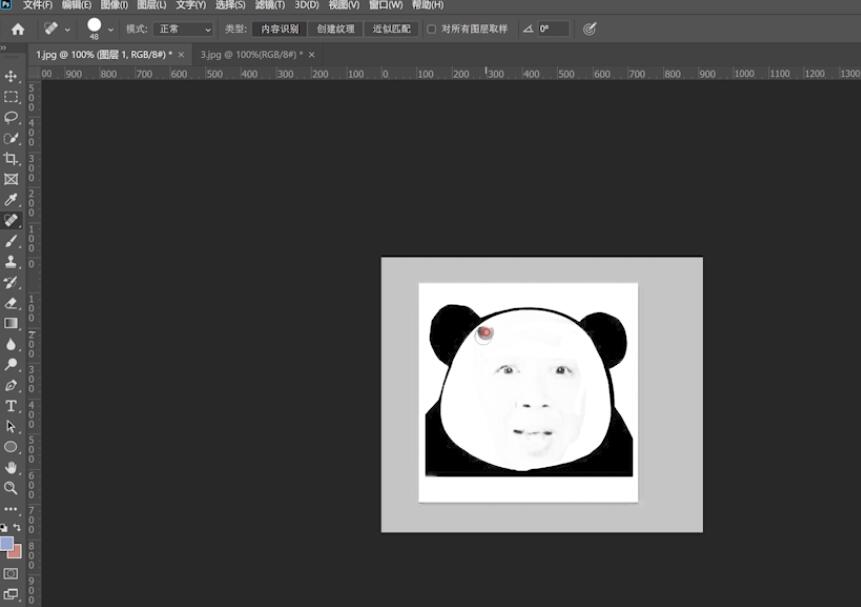Select the Blur tool

click(10, 344)
